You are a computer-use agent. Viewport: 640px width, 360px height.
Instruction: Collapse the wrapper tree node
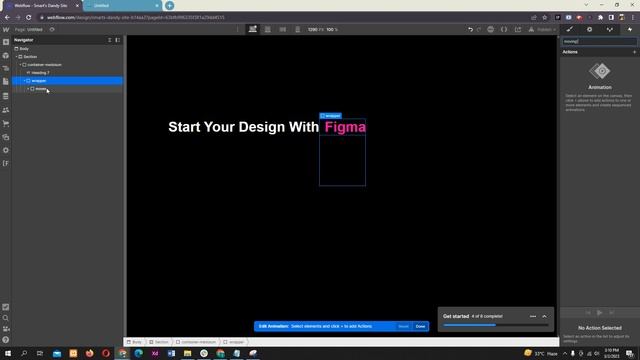coord(24,81)
